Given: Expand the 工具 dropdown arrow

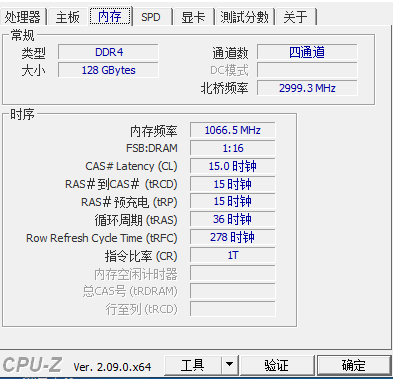Looking at the screenshot, I should click(x=230, y=365).
